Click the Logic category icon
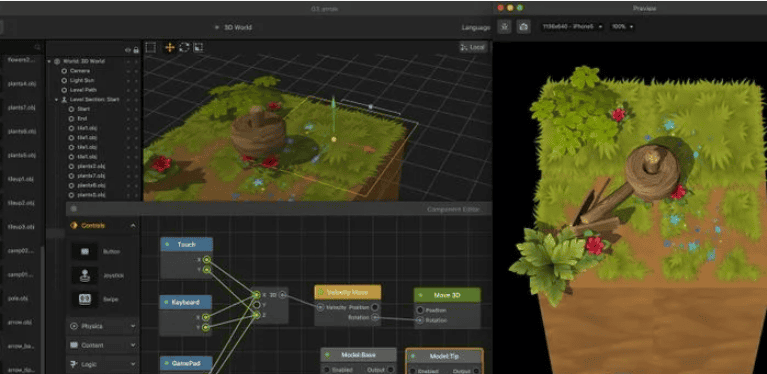Viewport: 767px width, 374px height. pyautogui.click(x=74, y=364)
